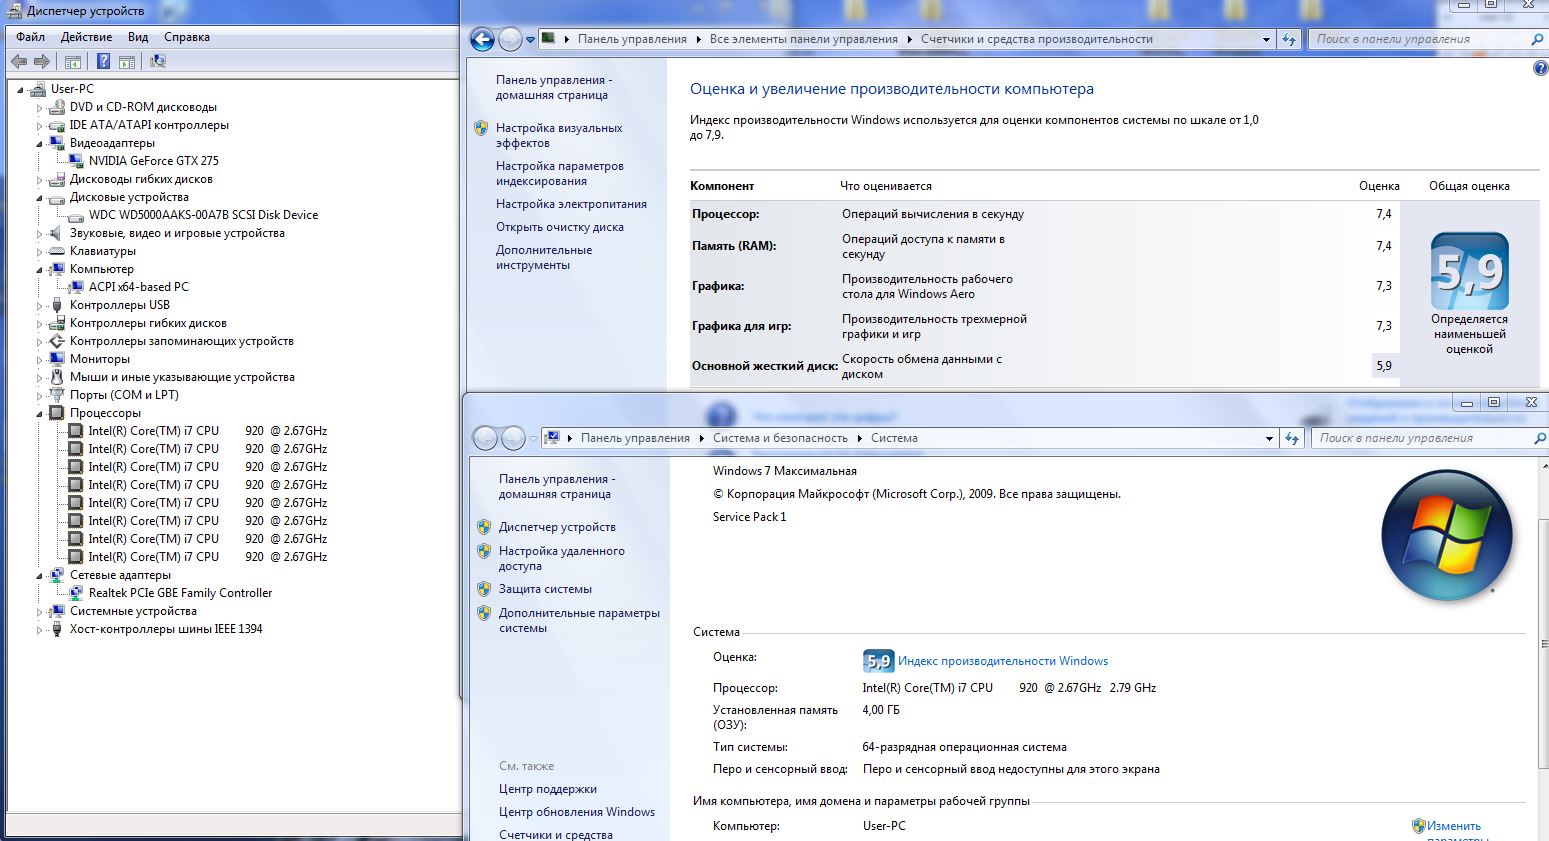This screenshot has width=1549, height=841.
Task: Open Help via blue question-mark toolbar icon
Action: tap(103, 62)
